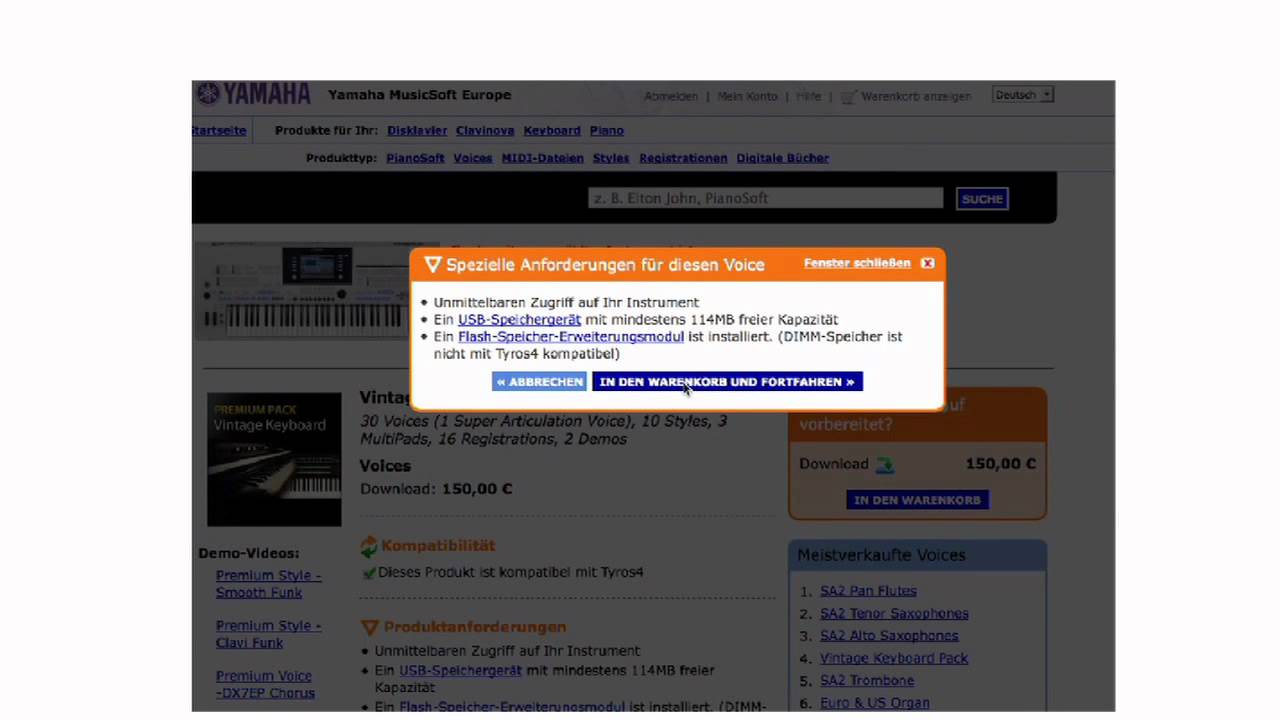This screenshot has height=720, width=1280.
Task: Open Hilfe link
Action: tap(809, 97)
